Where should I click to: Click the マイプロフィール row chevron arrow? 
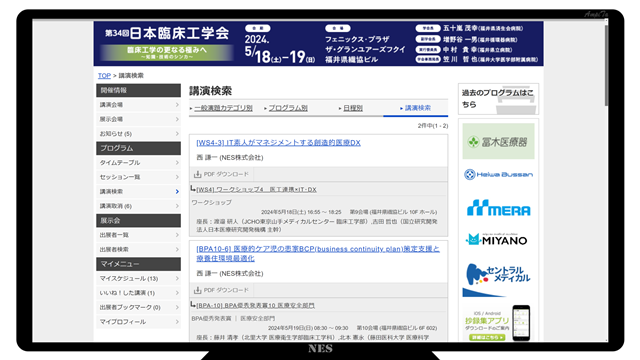177,322
